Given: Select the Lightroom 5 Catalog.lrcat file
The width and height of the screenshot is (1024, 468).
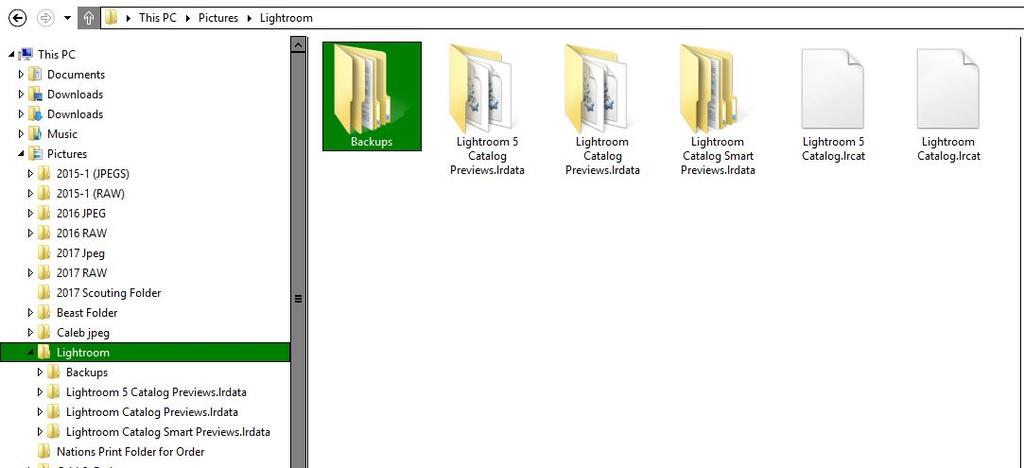Looking at the screenshot, I should click(833, 104).
